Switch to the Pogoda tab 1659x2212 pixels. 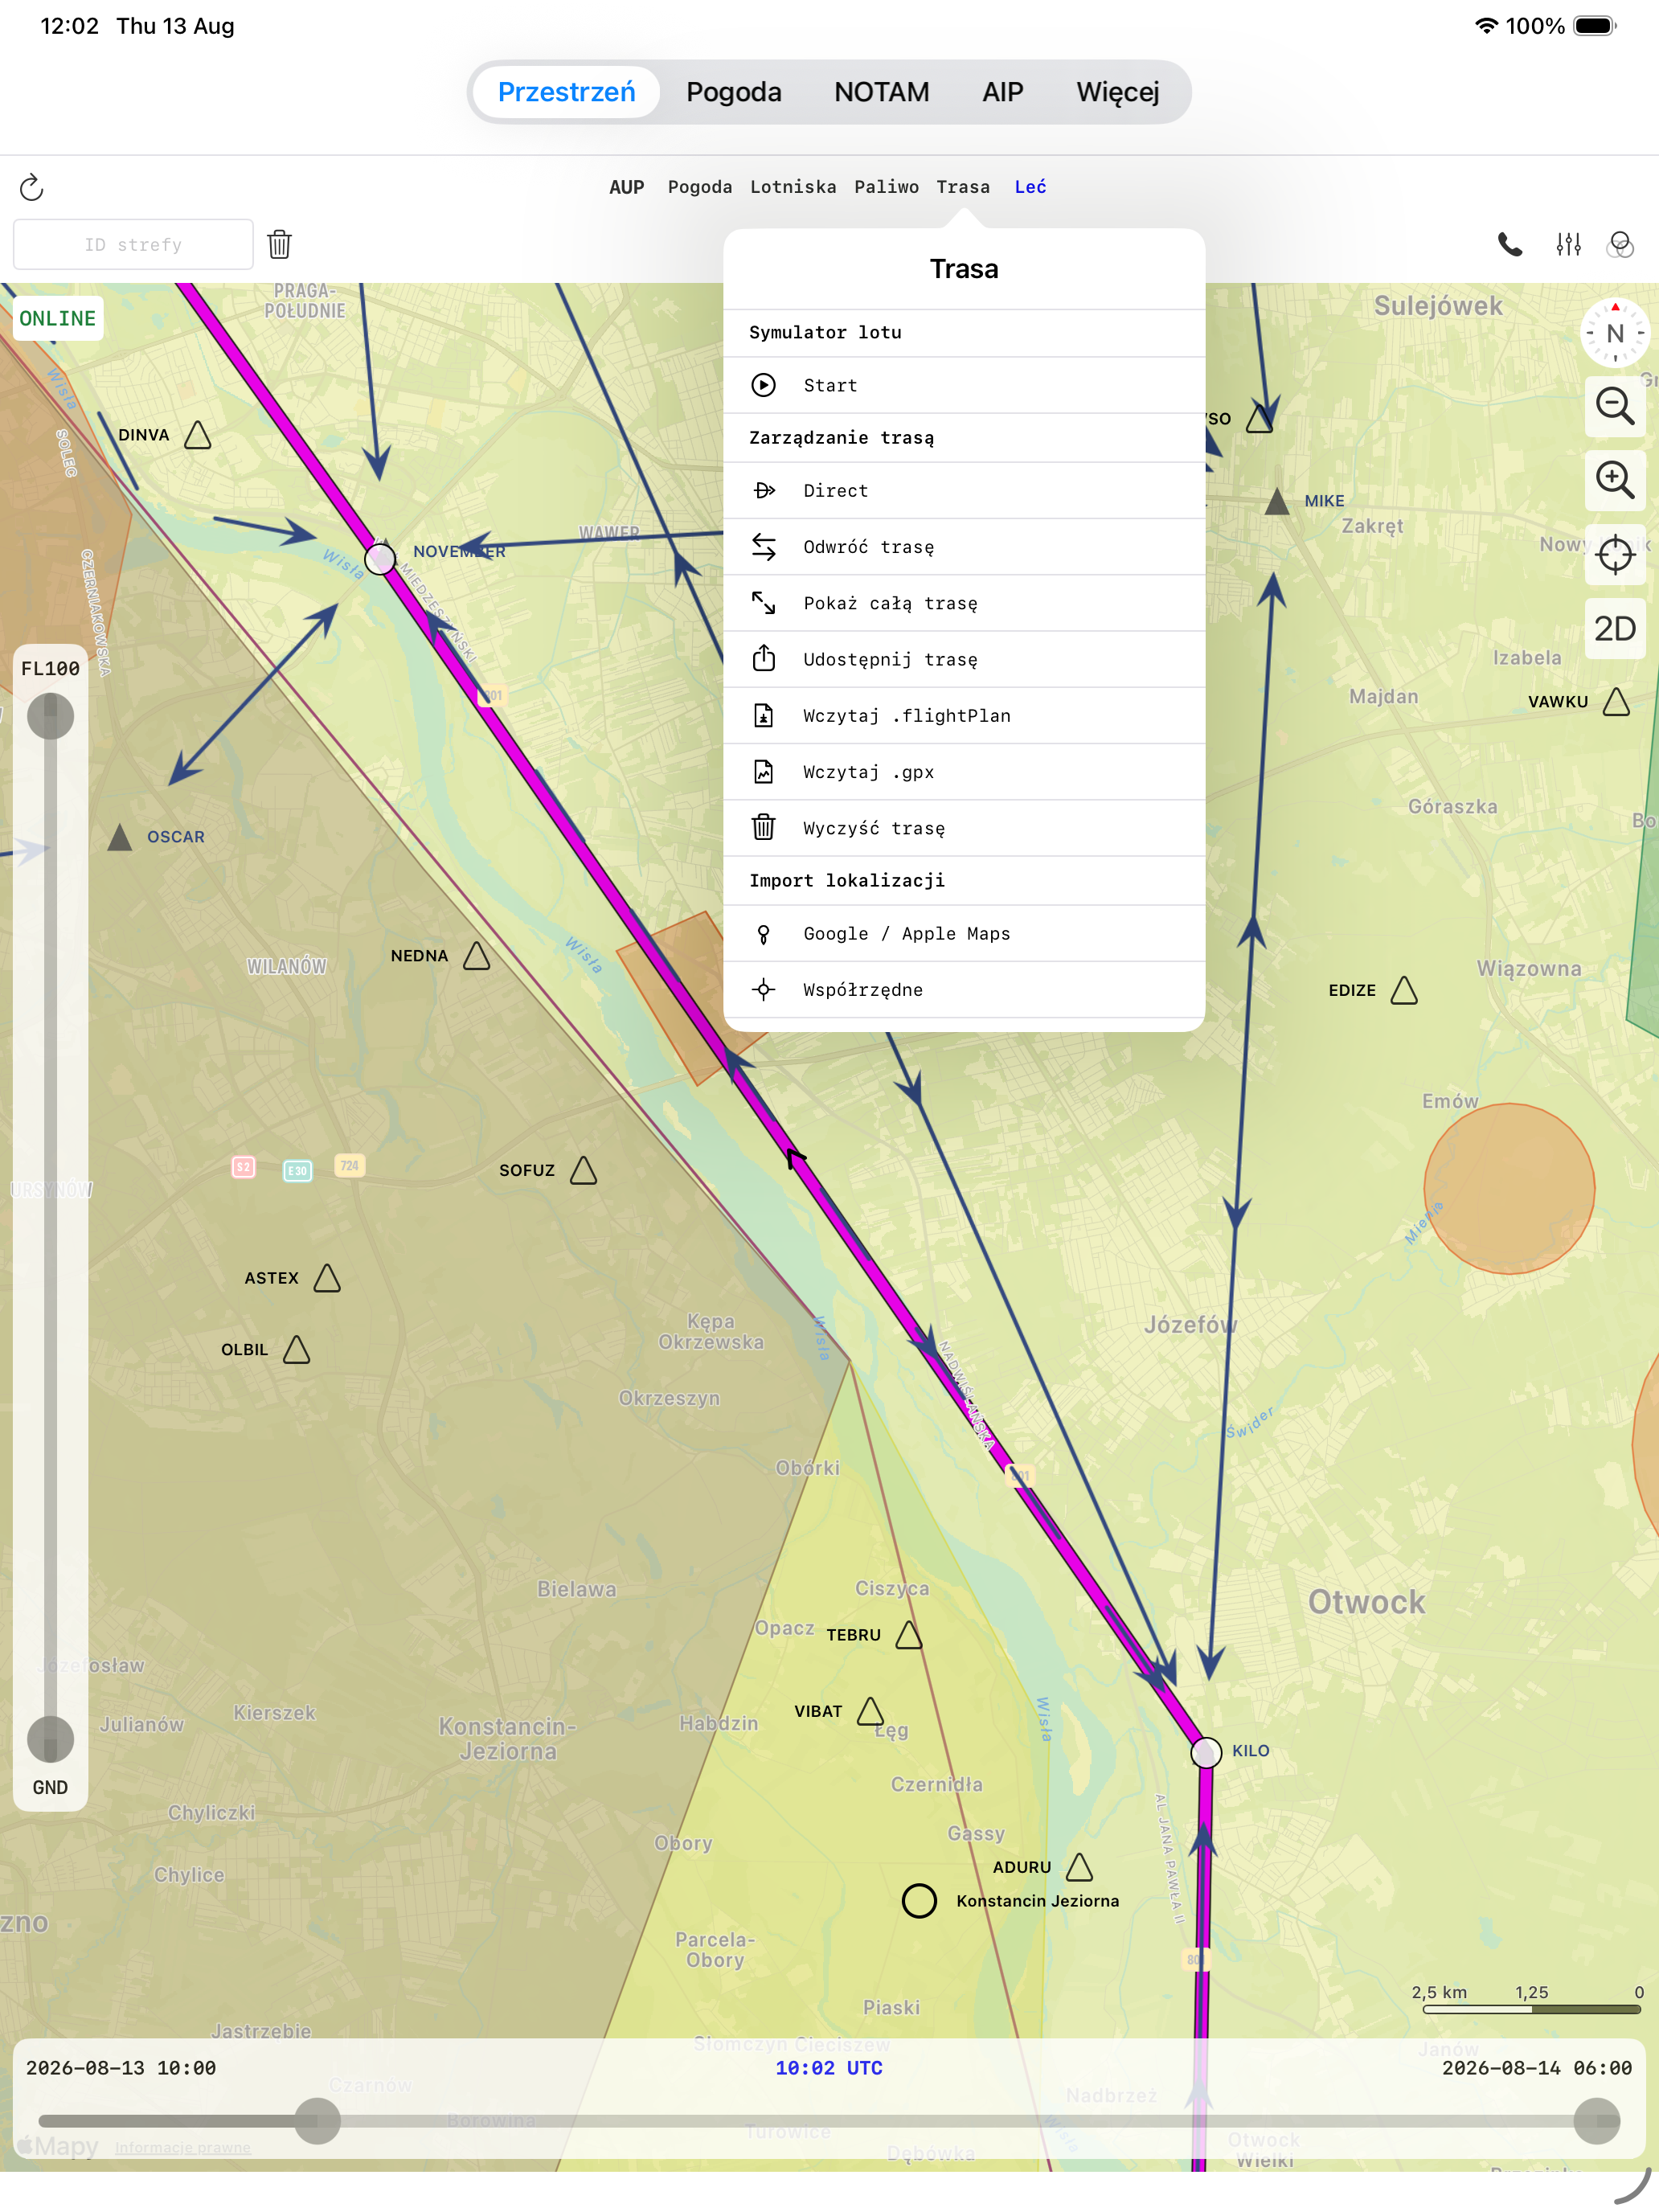pyautogui.click(x=734, y=92)
